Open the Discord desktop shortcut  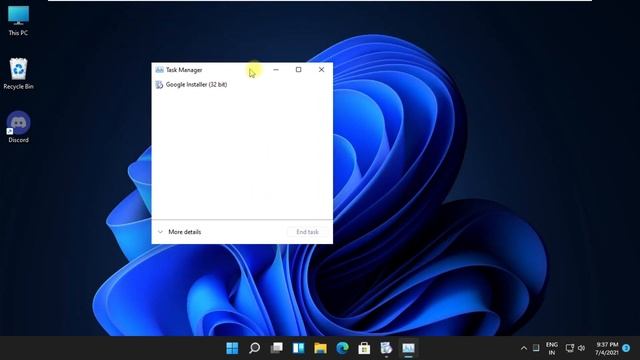click(x=18, y=127)
